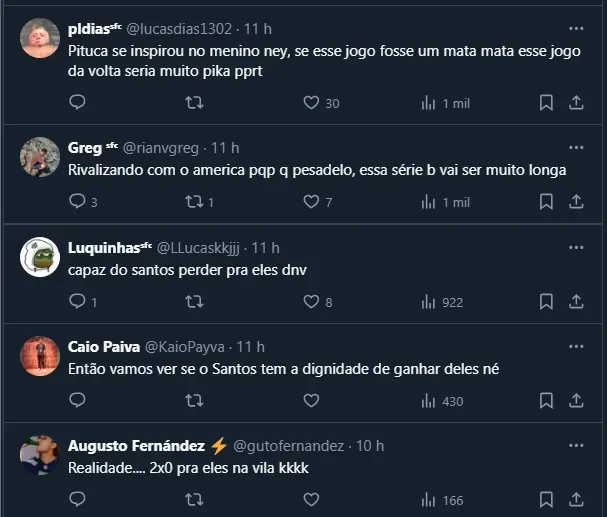Share Luquinhas's tweet
607x517 pixels.
[x=576, y=301]
